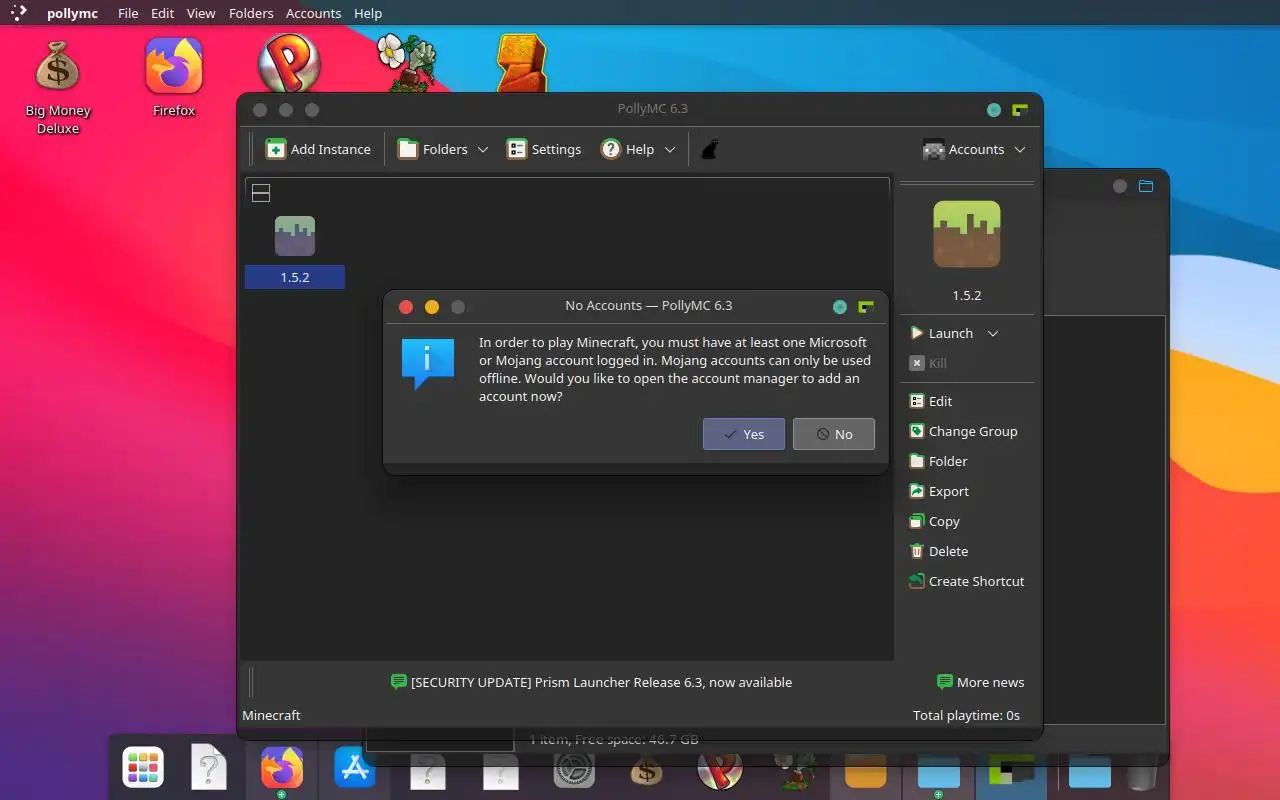Click Change Group in side panel

point(962,431)
